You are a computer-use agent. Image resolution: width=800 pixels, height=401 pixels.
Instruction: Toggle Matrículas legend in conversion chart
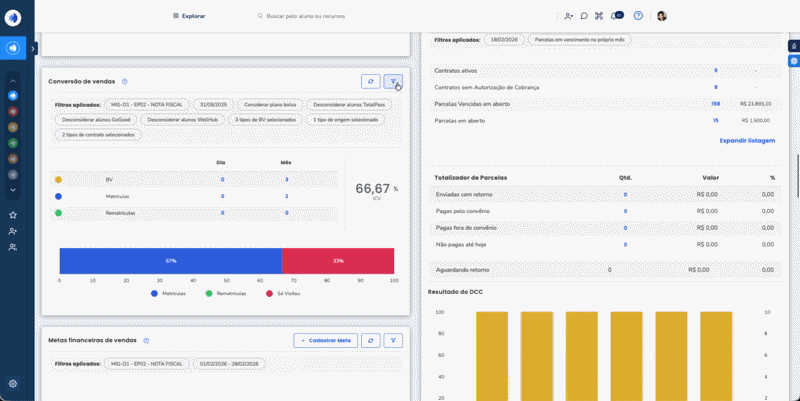pos(168,294)
